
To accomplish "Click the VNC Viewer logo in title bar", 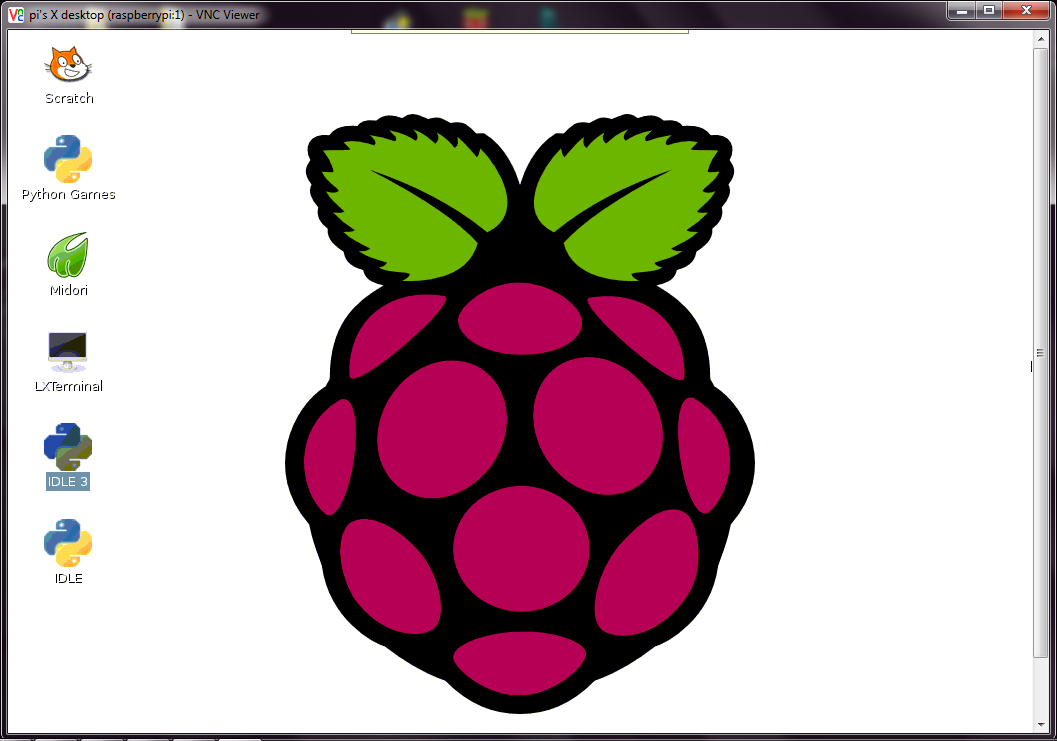I will 16,14.
